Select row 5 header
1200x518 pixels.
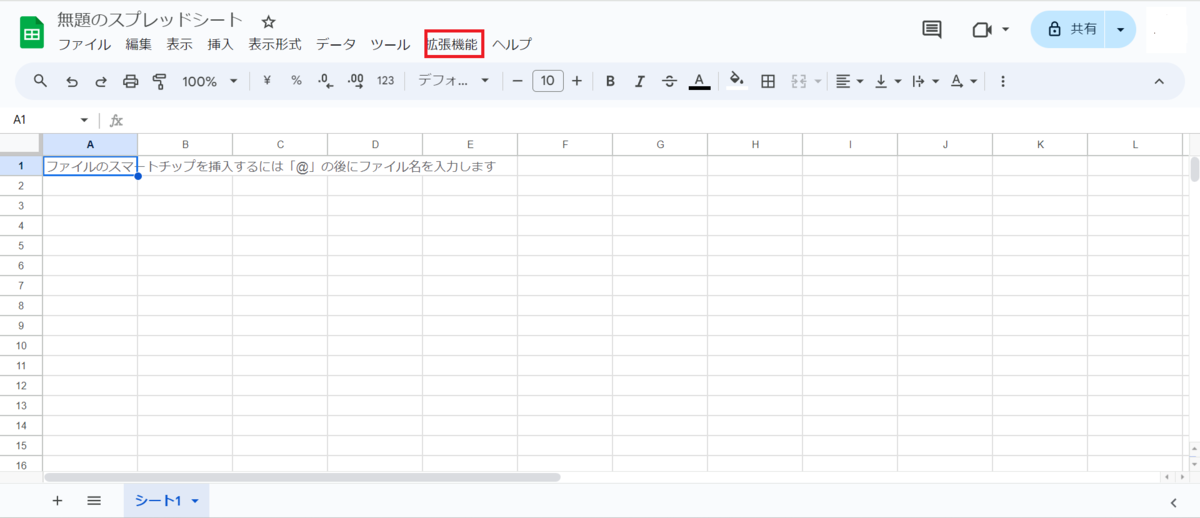[x=21, y=245]
